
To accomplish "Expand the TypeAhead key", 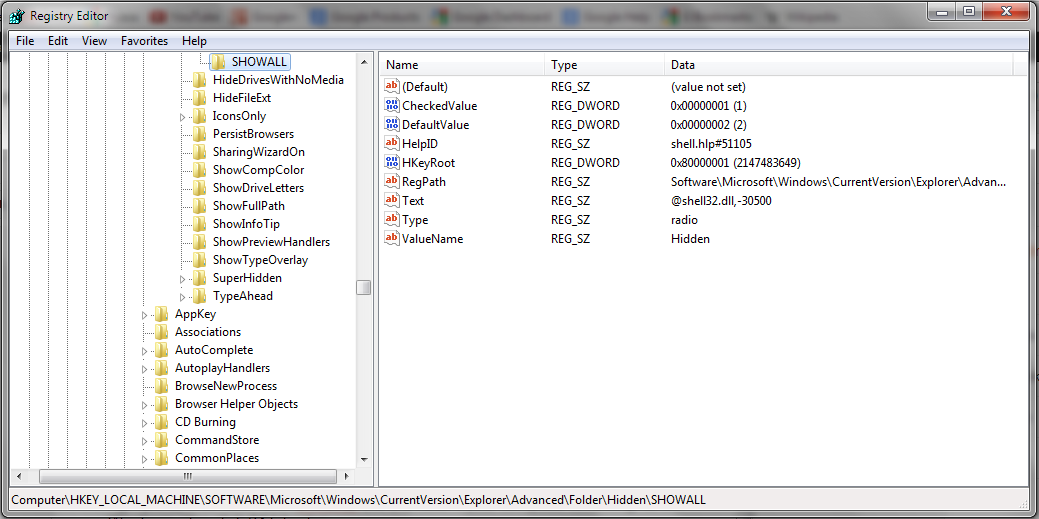I will (x=183, y=296).
